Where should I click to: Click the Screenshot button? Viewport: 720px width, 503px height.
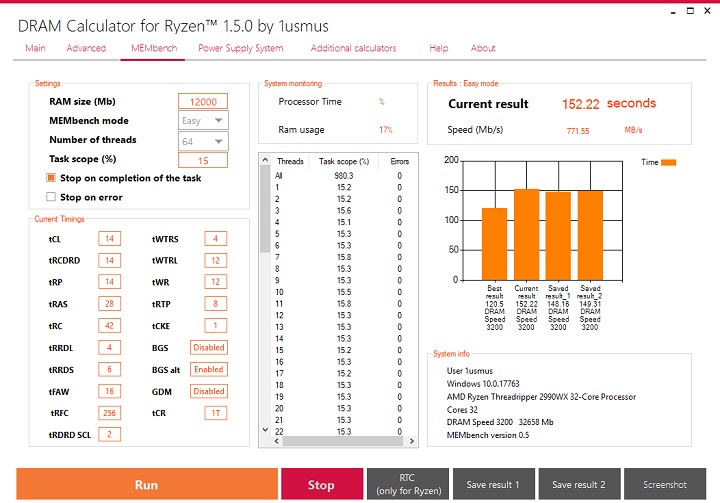pos(665,484)
